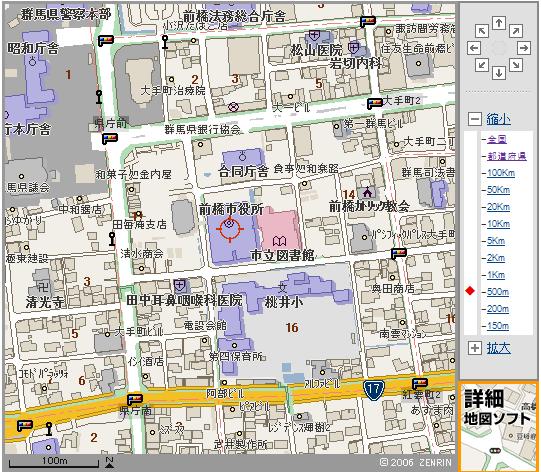541x472 pixels.
Task: Click the 食事処和楽路 label
Action: 306,168
